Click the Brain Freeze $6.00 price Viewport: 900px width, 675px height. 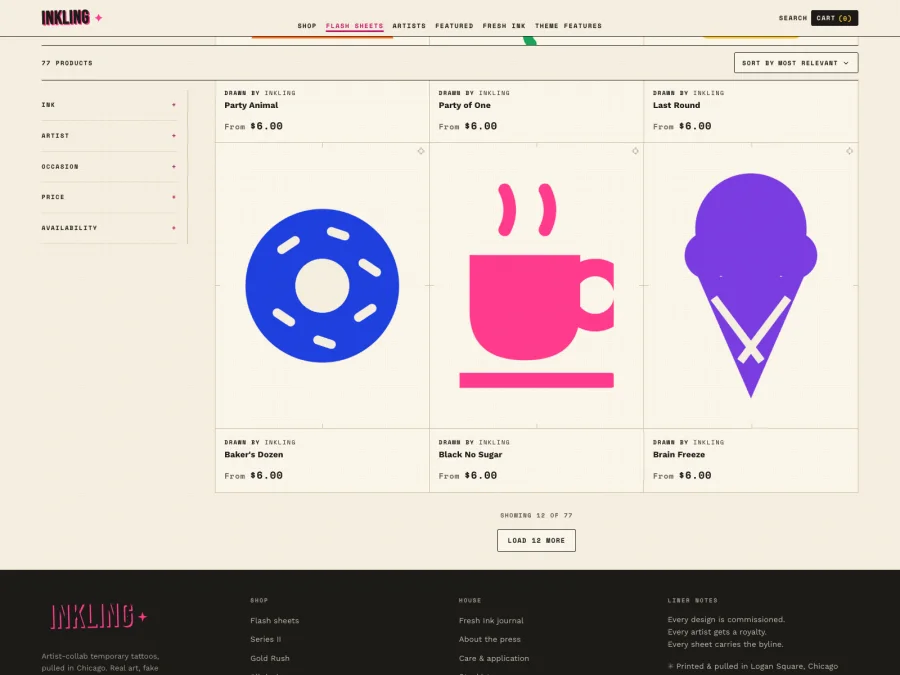pos(695,475)
